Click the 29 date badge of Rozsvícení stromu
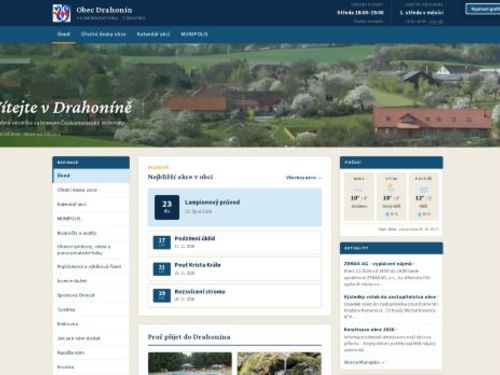The height and width of the screenshot is (375, 500). 162,296
